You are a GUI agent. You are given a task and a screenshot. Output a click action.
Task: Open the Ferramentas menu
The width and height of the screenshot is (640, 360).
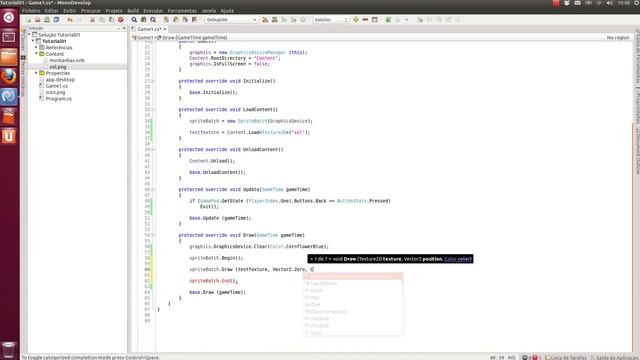pyautogui.click(x=182, y=11)
